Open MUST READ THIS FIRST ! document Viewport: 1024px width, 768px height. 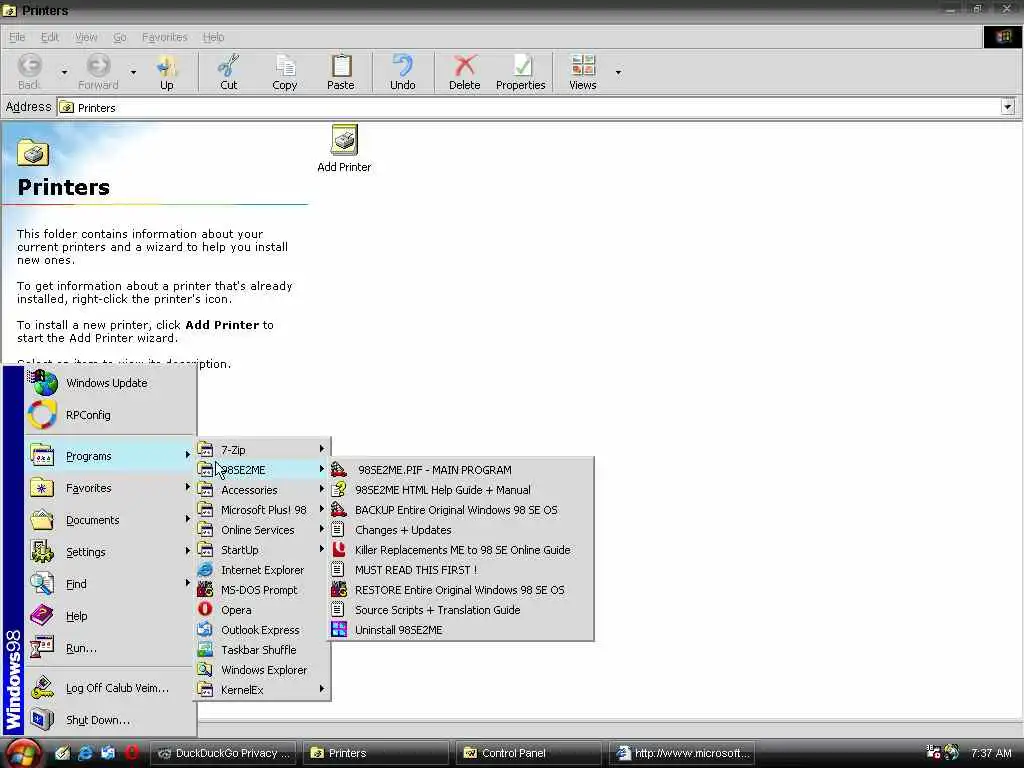click(461, 569)
